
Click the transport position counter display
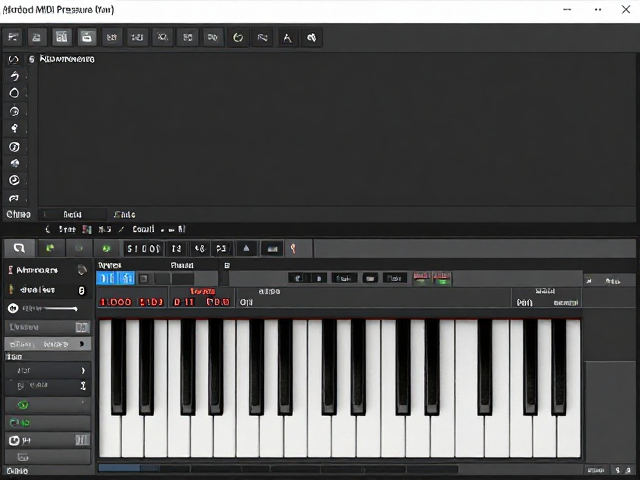pyautogui.click(x=143, y=249)
